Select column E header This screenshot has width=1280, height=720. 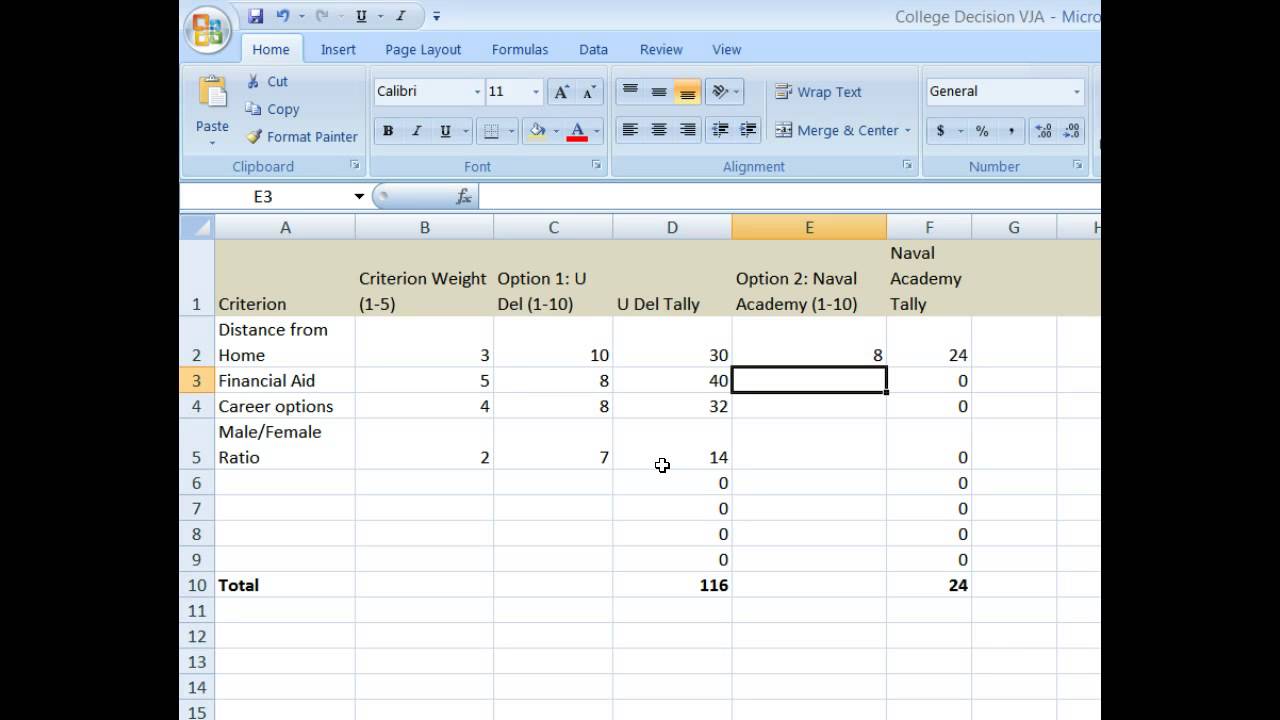809,227
